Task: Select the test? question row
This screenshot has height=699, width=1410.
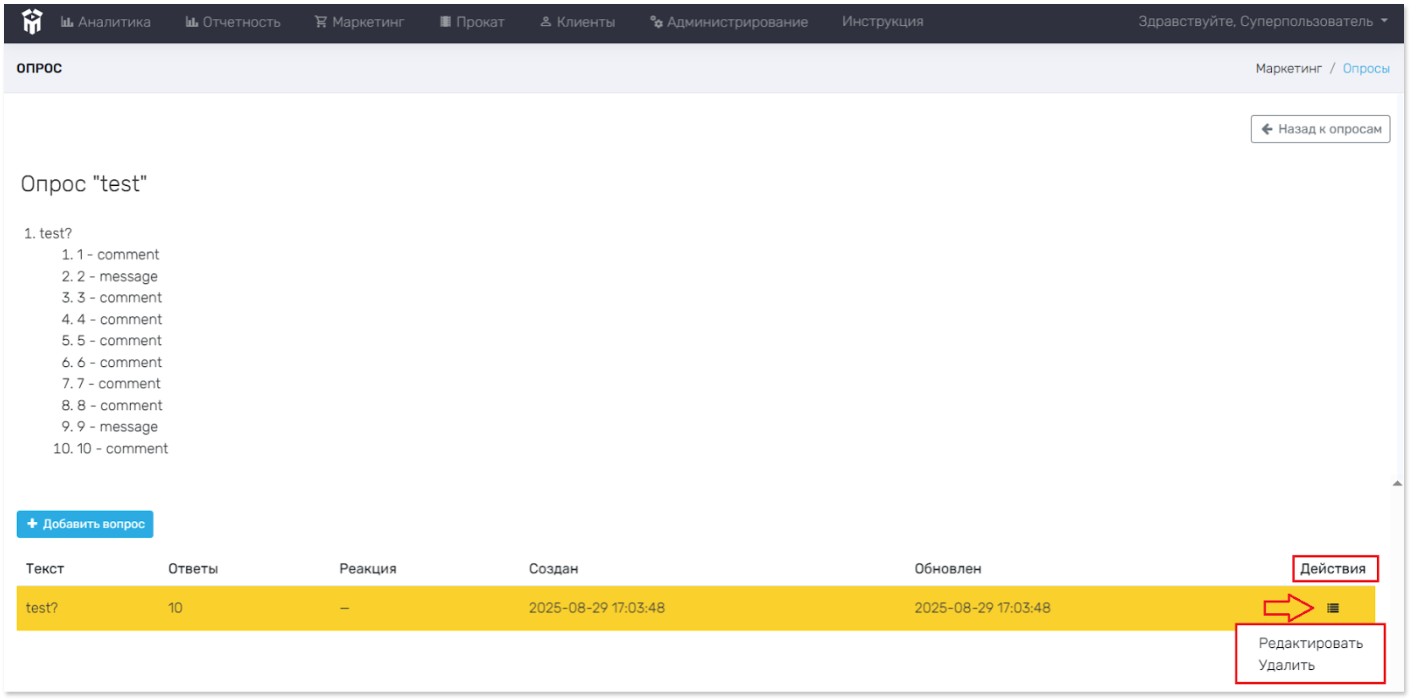Action: pos(600,608)
